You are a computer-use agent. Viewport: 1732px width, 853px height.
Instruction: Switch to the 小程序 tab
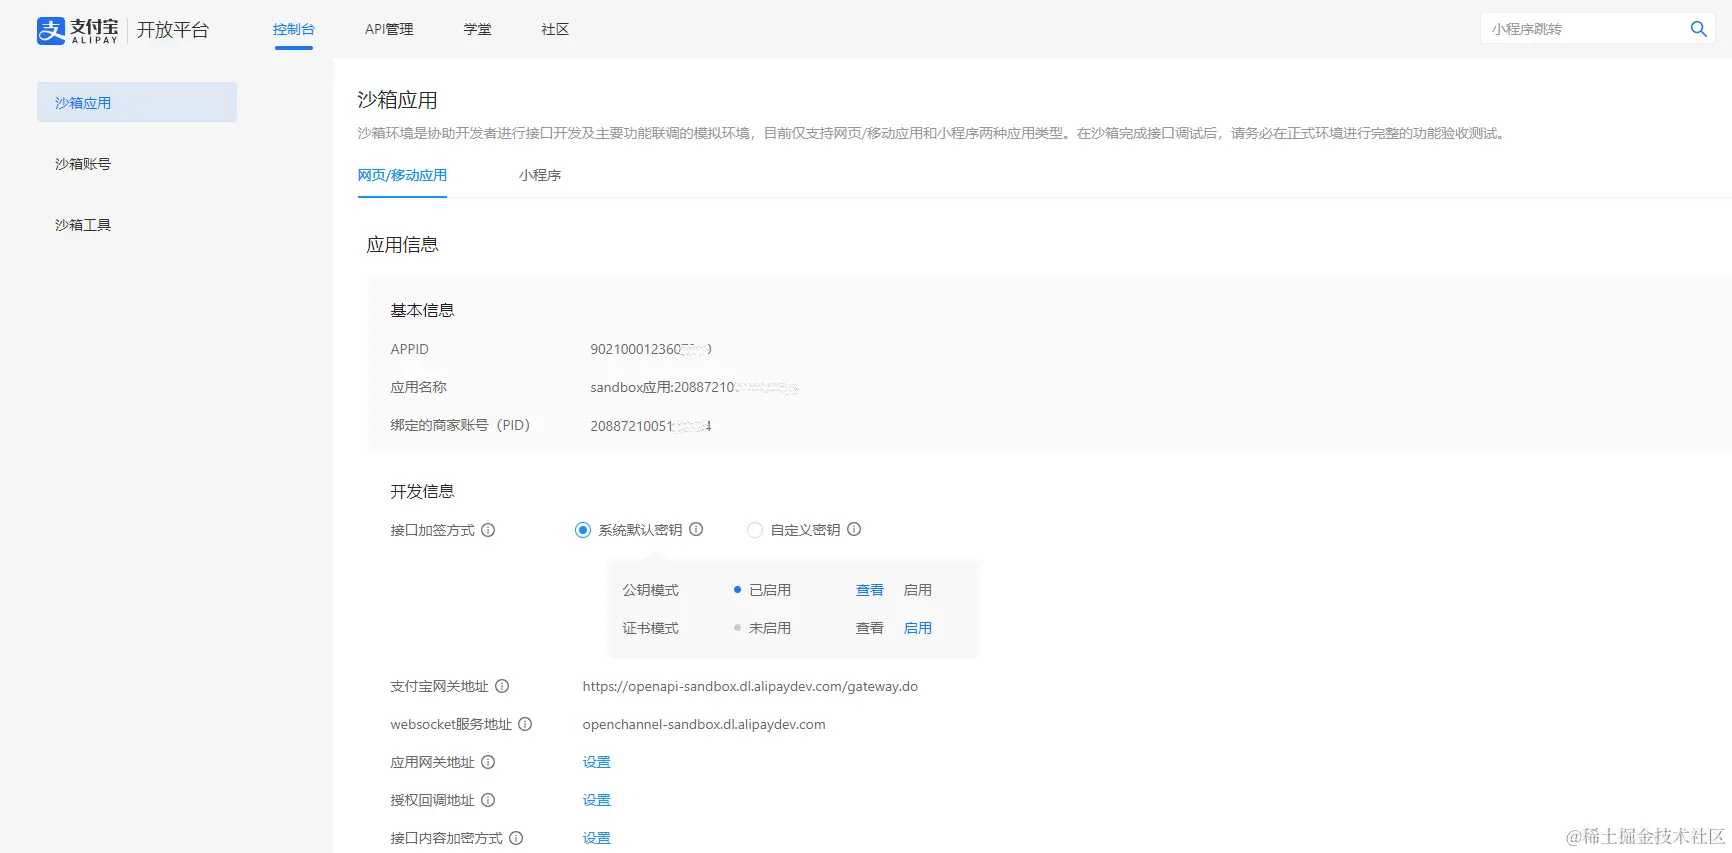point(540,175)
